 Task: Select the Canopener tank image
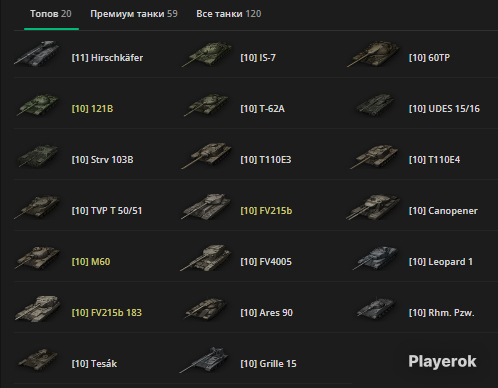373,207
